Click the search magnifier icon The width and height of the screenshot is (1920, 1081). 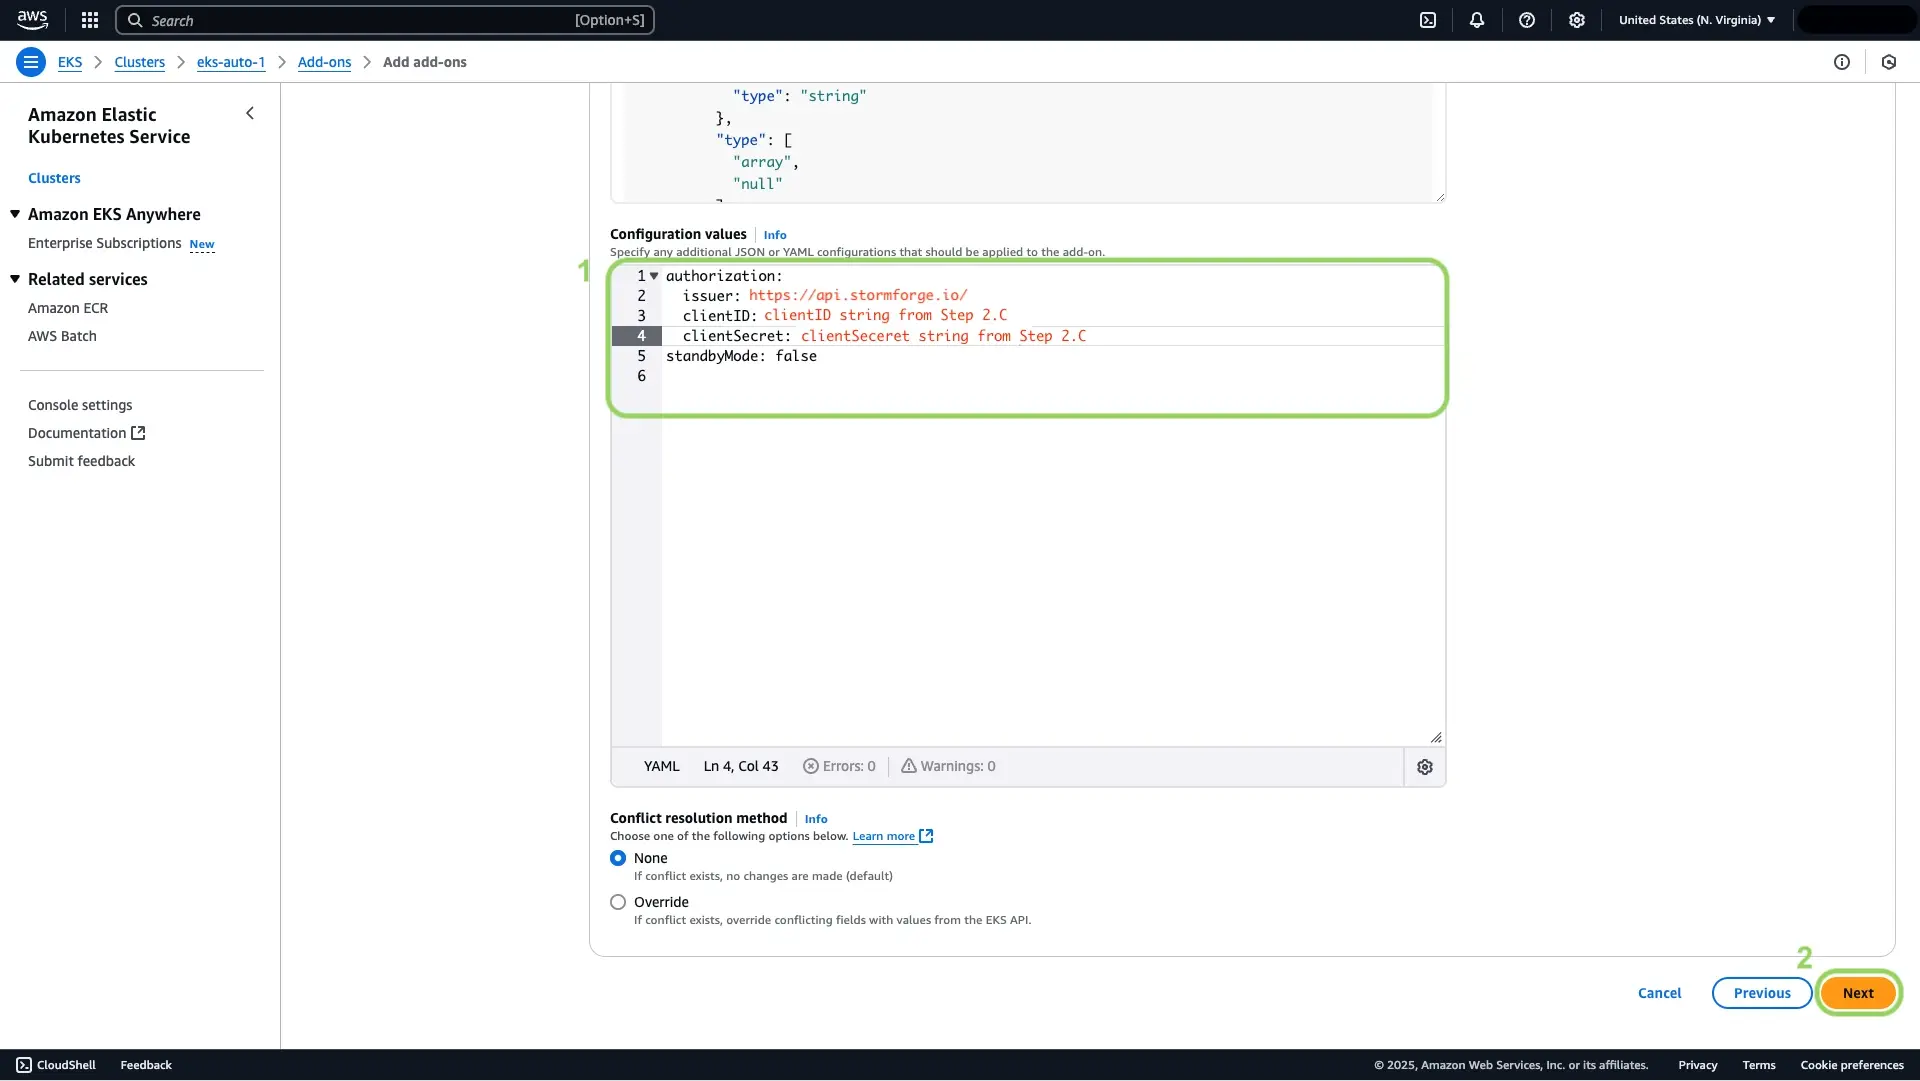click(x=135, y=20)
